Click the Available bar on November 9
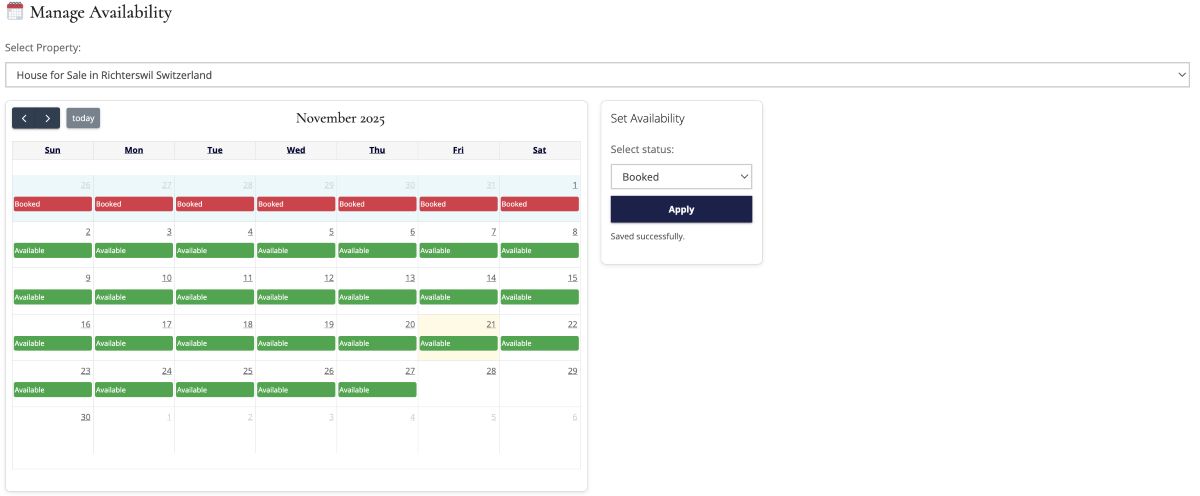Viewport: 1200px width, 496px height. (x=53, y=297)
